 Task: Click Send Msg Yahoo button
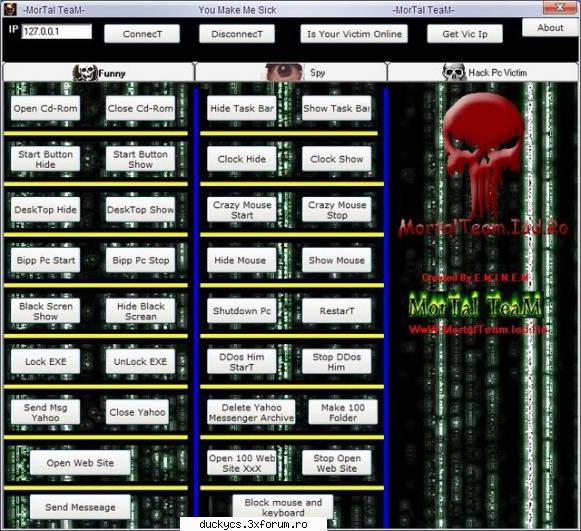click(x=46, y=412)
